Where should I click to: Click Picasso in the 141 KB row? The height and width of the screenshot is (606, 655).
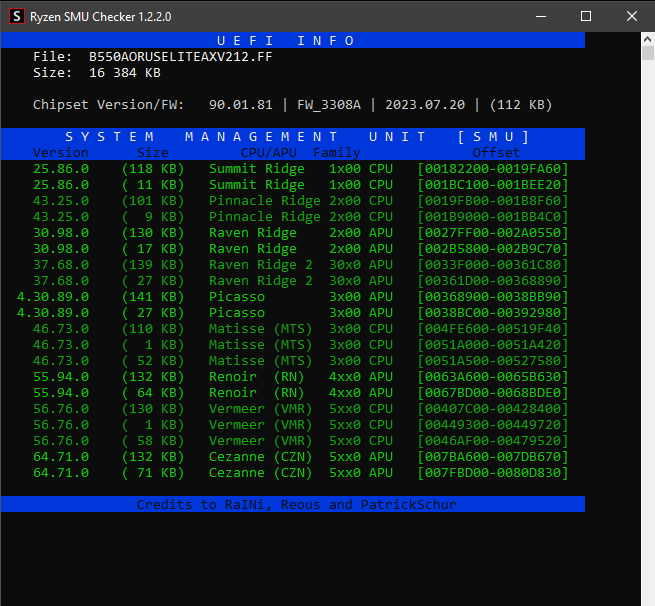237,297
